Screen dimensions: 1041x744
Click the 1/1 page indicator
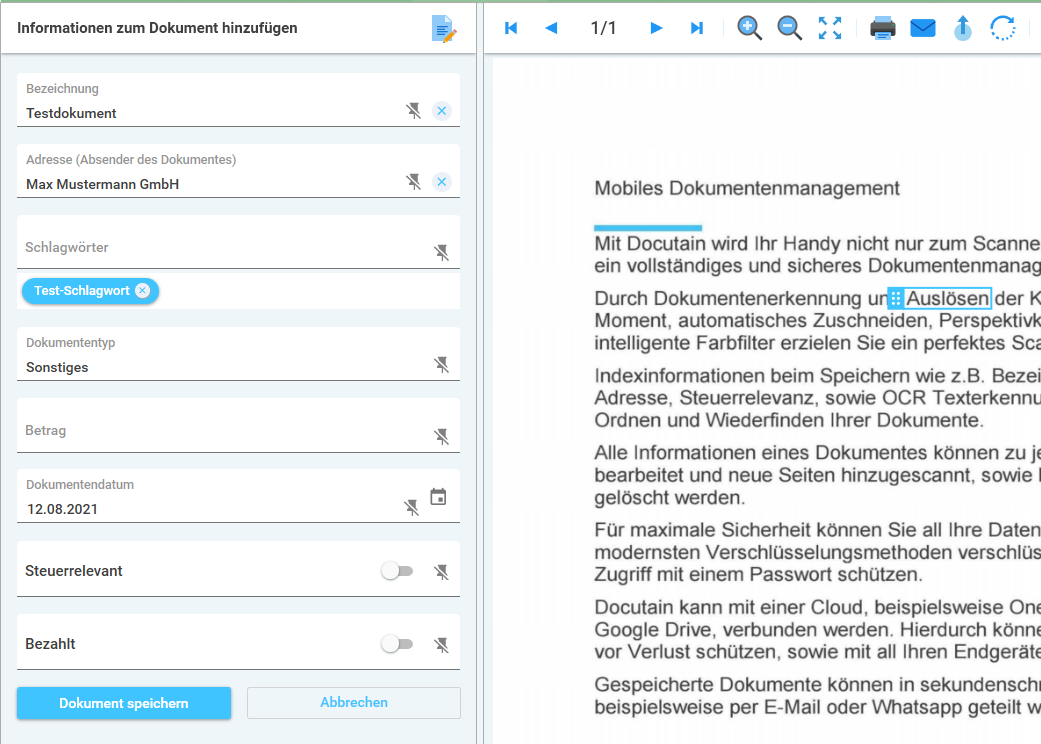pos(603,28)
